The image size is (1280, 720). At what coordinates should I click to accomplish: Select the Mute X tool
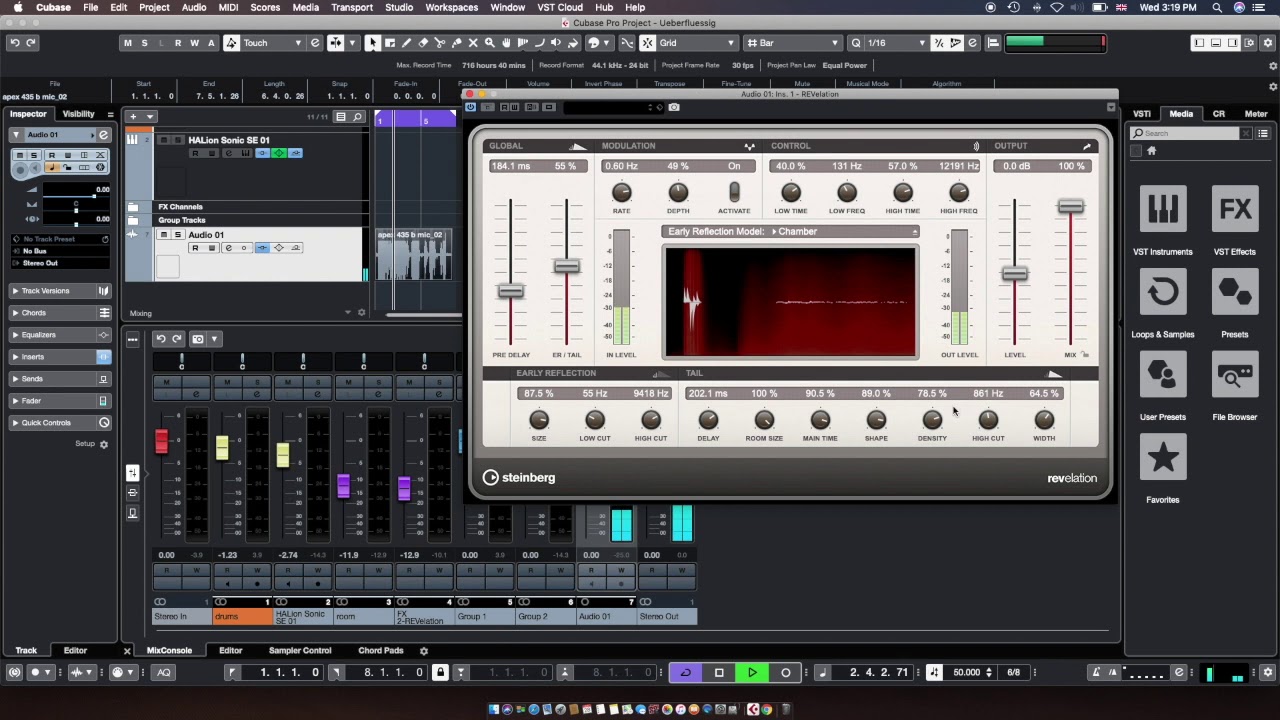(473, 43)
